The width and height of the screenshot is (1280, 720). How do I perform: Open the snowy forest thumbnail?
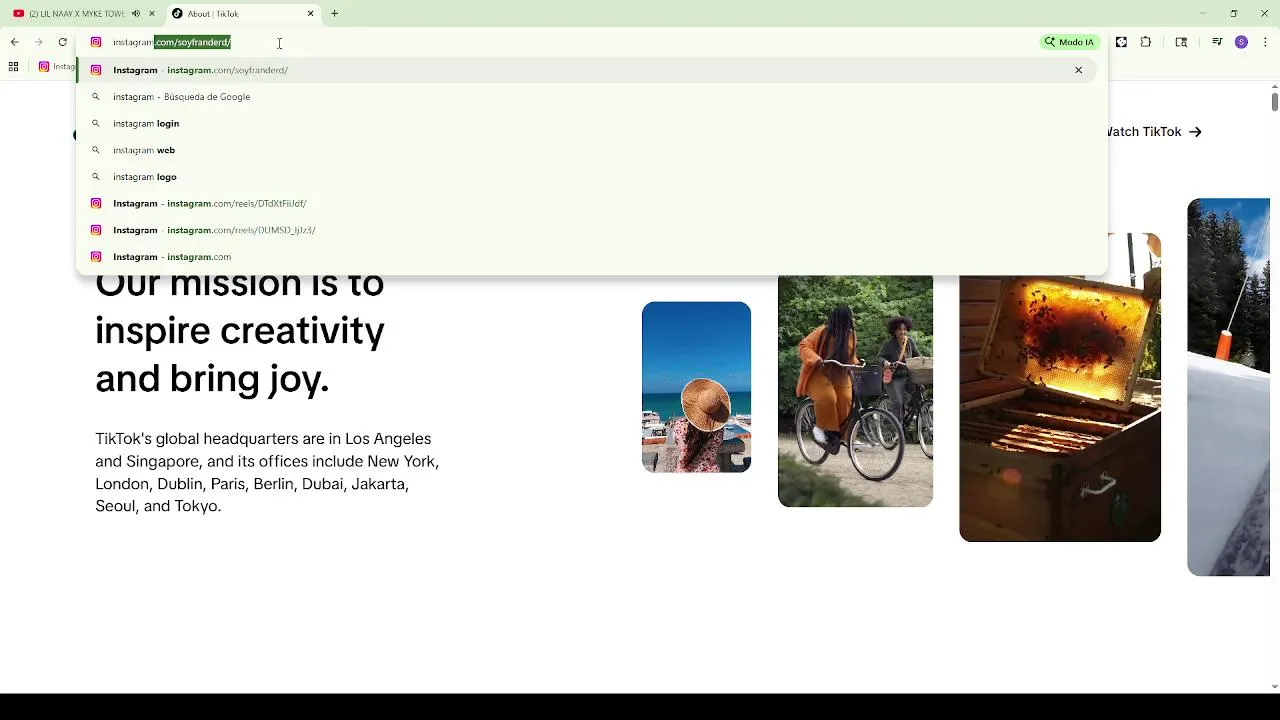[1228, 387]
